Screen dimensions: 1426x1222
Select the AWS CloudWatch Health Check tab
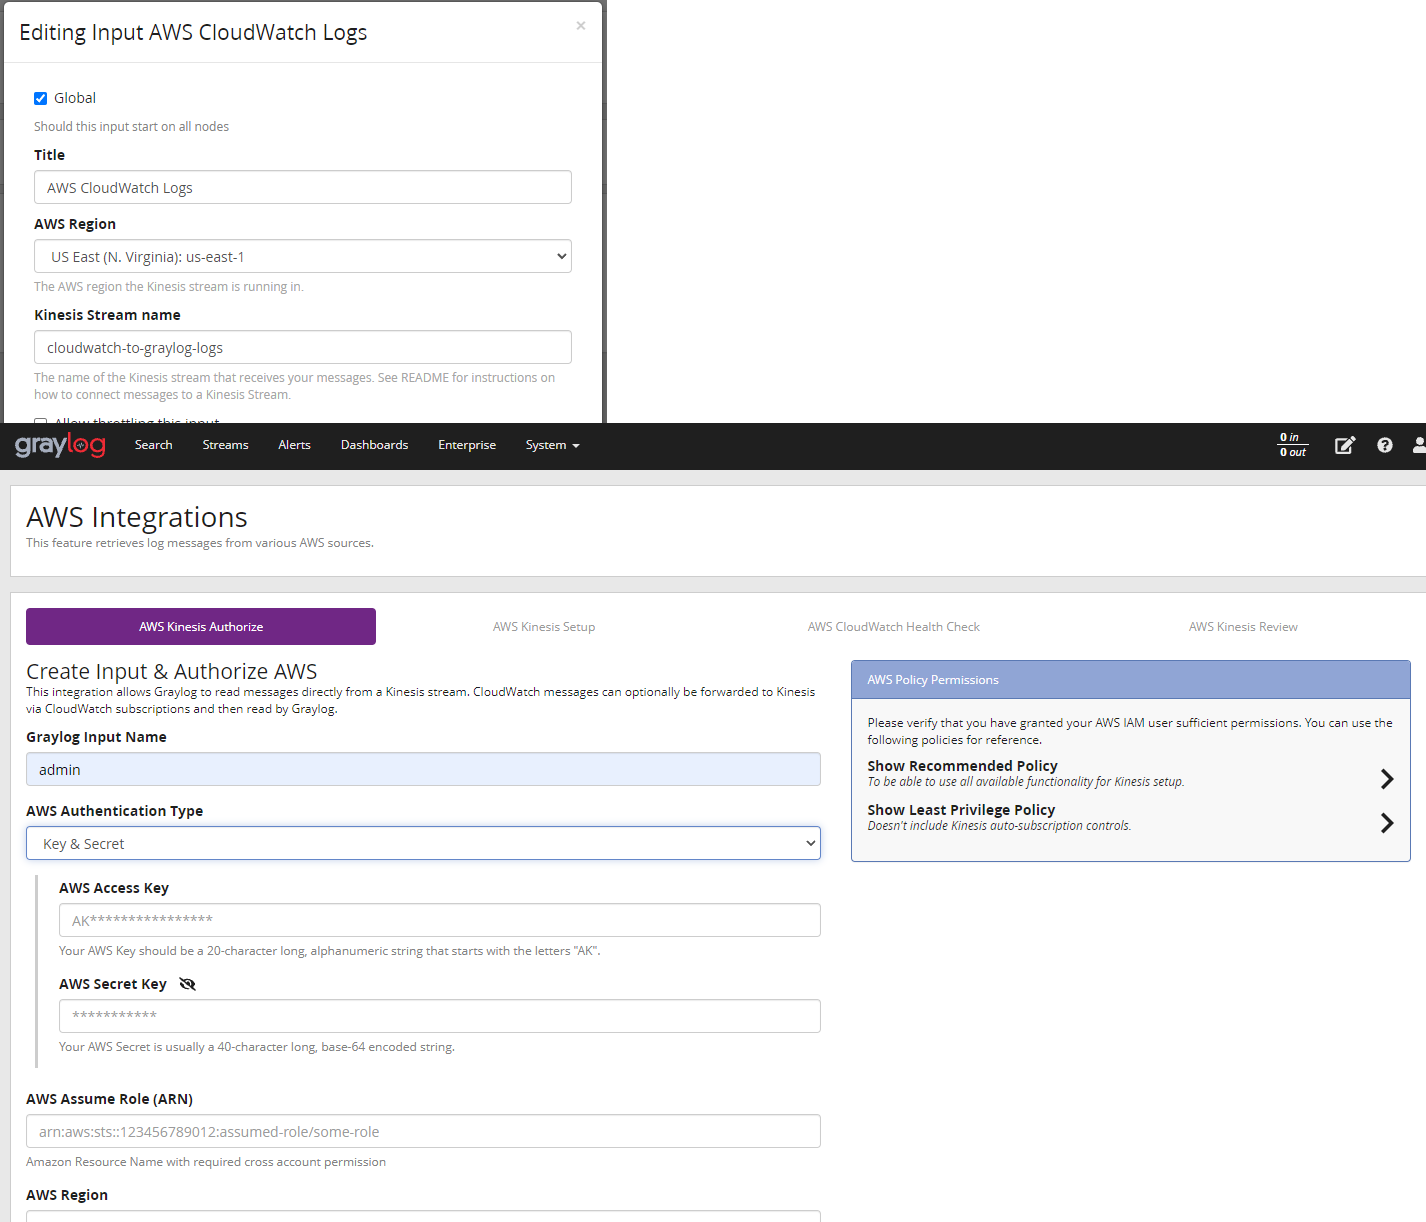coord(894,627)
